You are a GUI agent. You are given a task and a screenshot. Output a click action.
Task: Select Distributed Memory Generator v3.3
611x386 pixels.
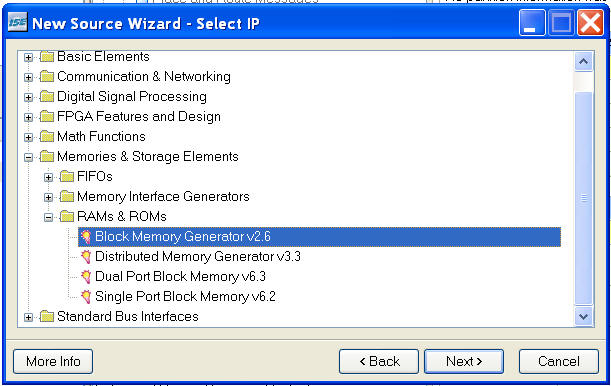tap(198, 256)
